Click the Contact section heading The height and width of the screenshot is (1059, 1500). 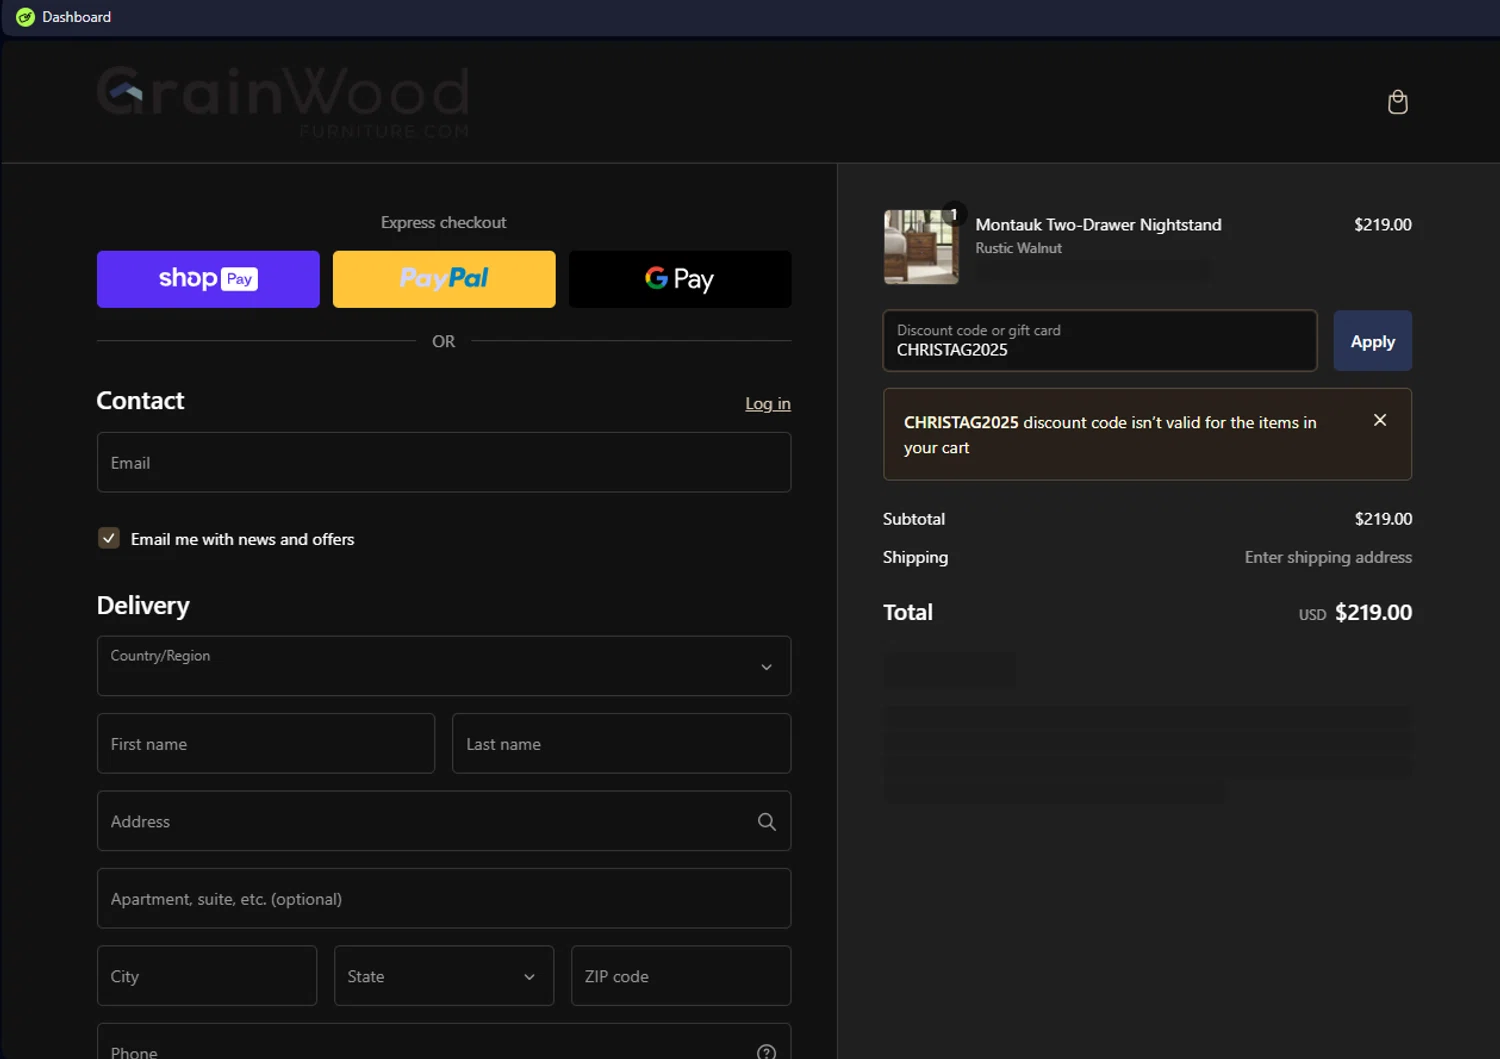pyautogui.click(x=140, y=401)
